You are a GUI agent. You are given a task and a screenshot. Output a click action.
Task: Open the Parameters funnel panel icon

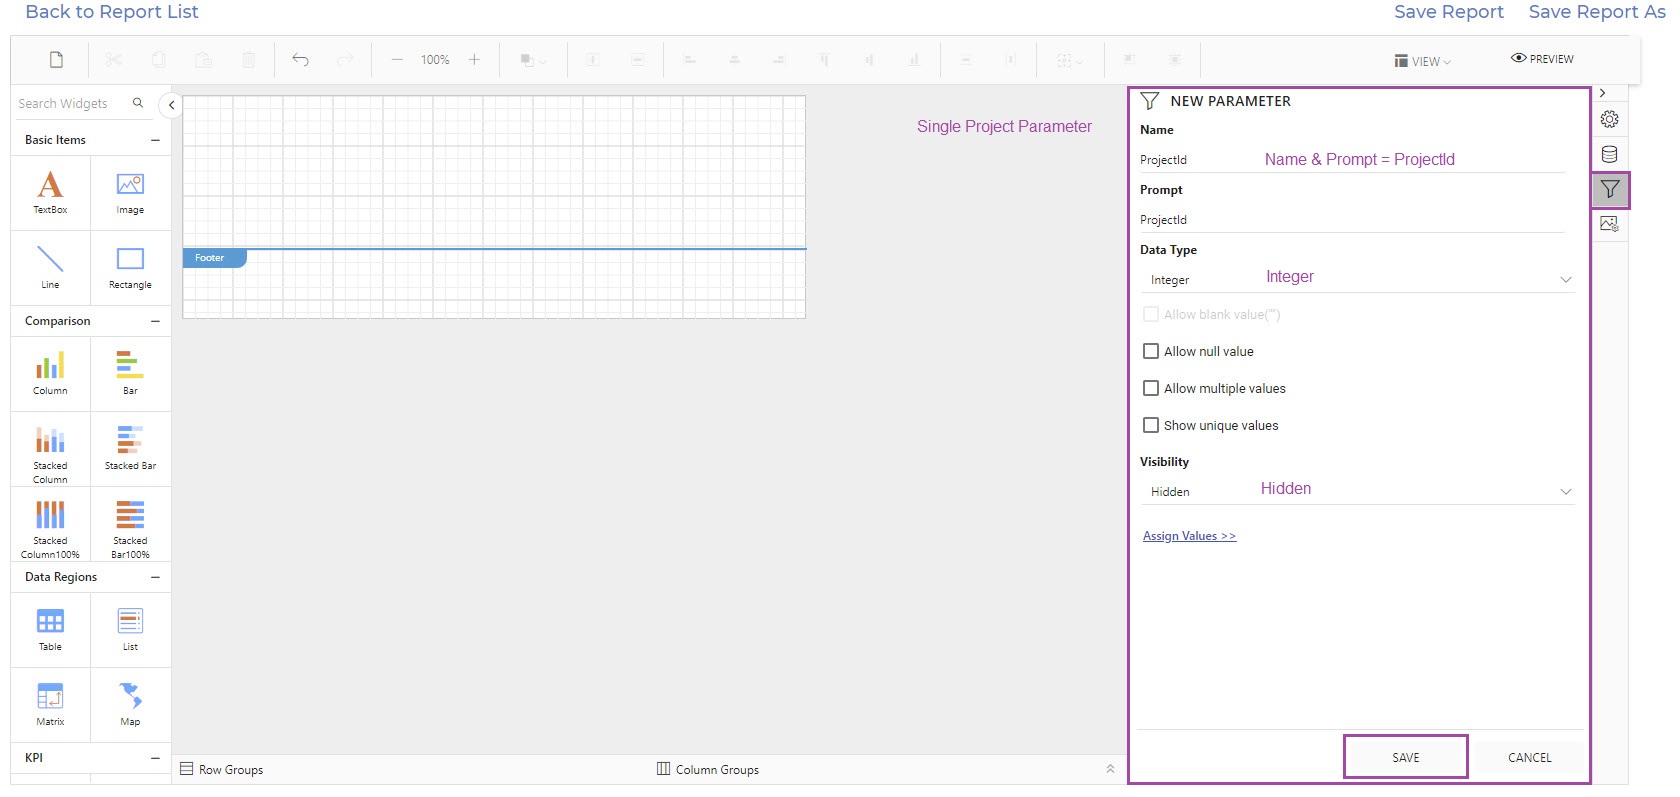[x=1610, y=189]
